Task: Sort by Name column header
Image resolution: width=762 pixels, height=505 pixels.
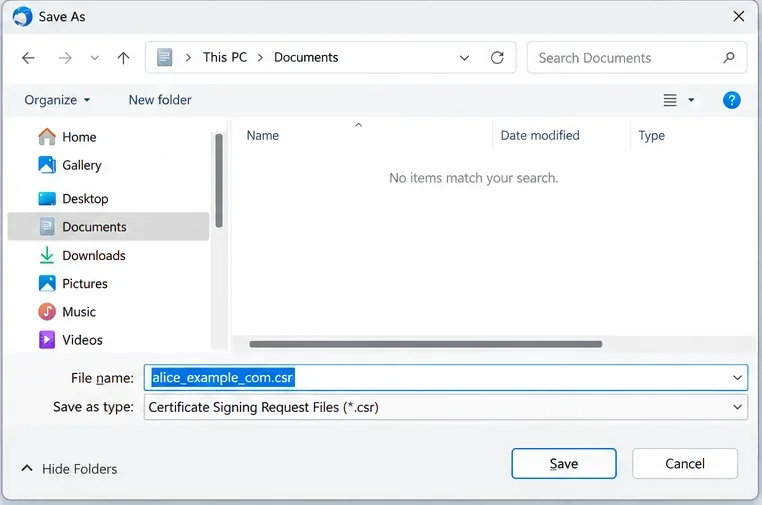Action: coord(262,136)
